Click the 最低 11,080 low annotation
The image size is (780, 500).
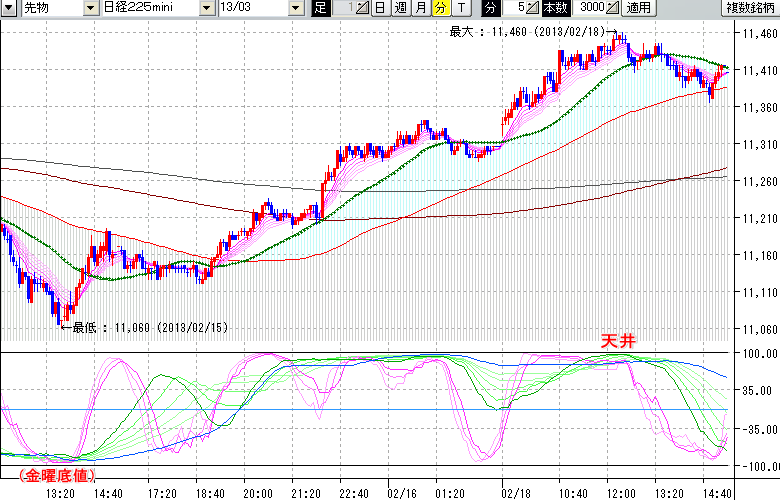click(x=138, y=327)
